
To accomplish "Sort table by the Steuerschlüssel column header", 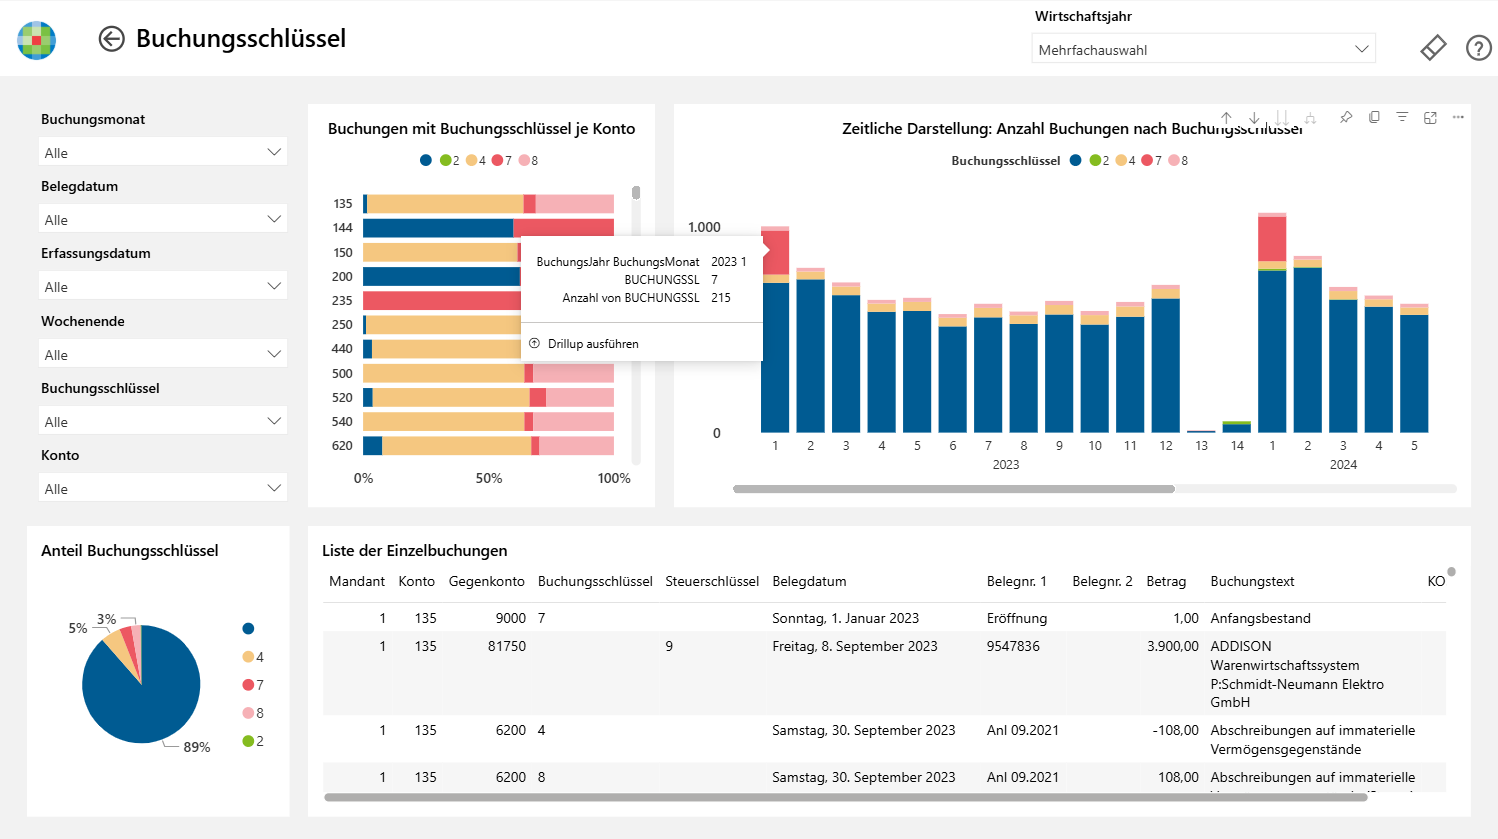I will 712,581.
